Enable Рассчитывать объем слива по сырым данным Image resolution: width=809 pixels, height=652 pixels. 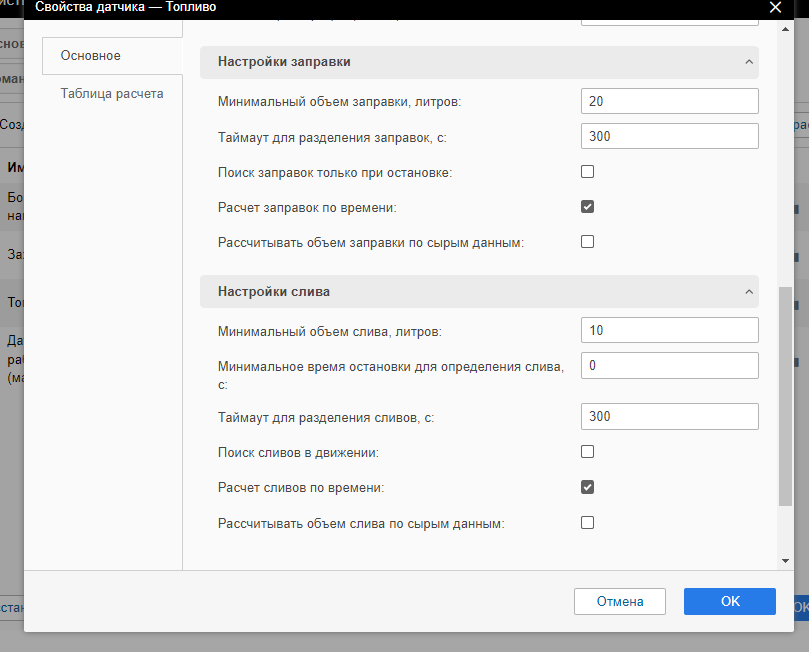pyautogui.click(x=588, y=522)
